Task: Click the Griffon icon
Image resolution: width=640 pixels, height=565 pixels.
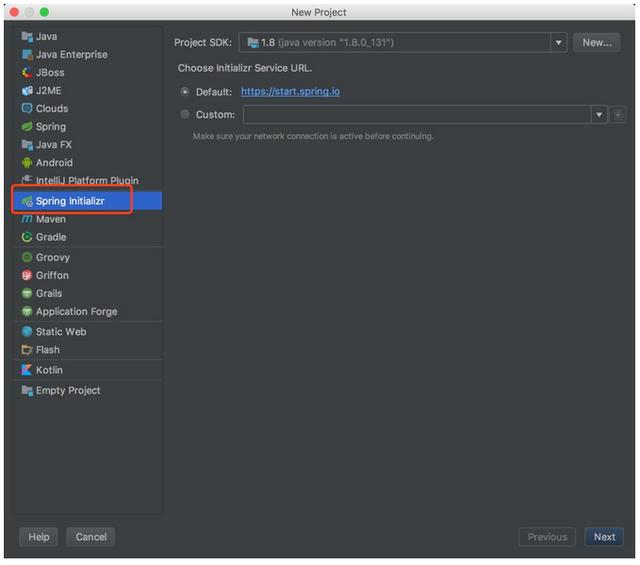Action: (27, 275)
